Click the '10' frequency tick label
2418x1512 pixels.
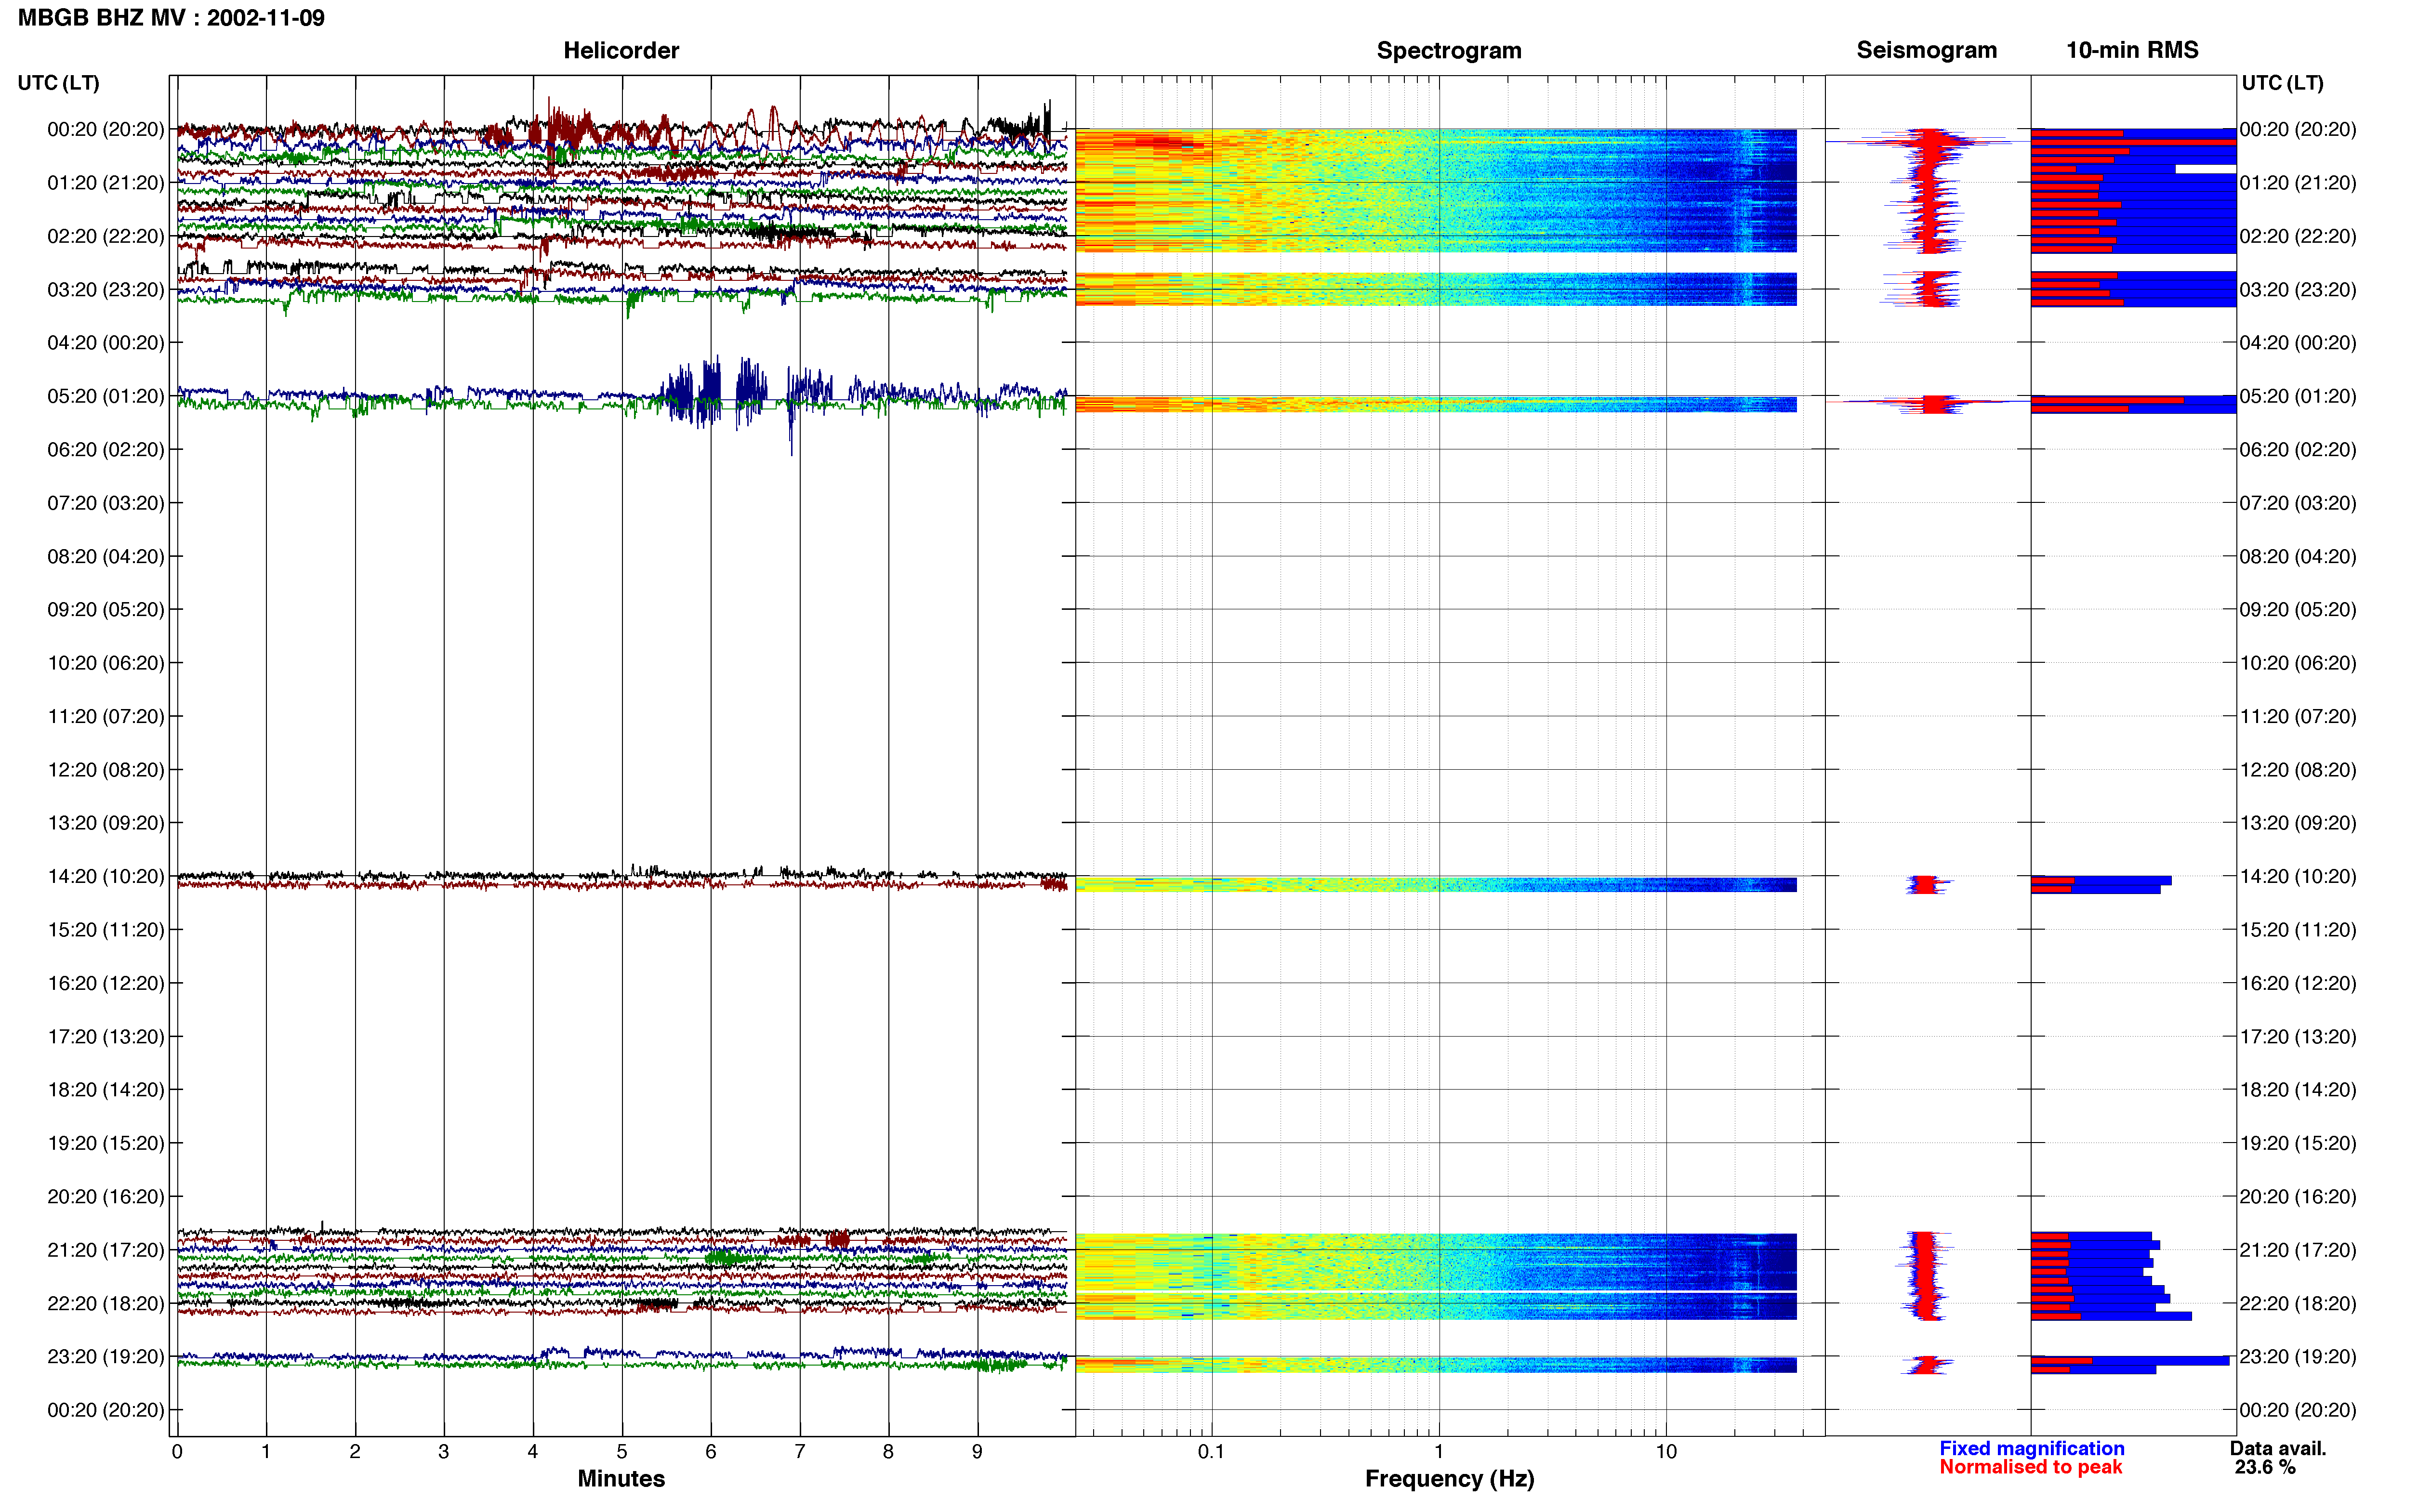coord(1666,1451)
